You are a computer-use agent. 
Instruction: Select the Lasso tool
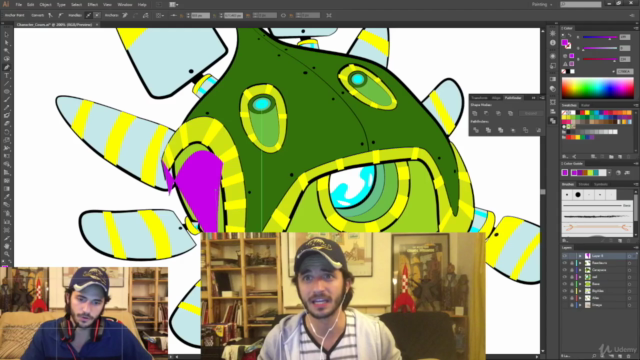7,59
